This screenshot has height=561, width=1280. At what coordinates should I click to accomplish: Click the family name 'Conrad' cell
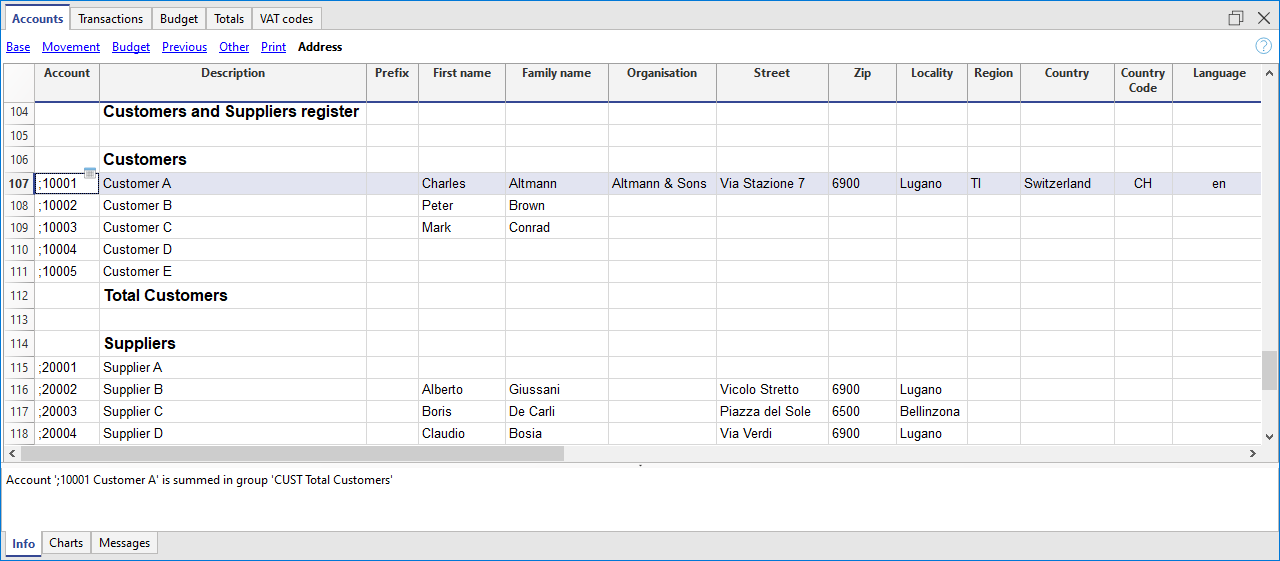pyautogui.click(x=557, y=227)
